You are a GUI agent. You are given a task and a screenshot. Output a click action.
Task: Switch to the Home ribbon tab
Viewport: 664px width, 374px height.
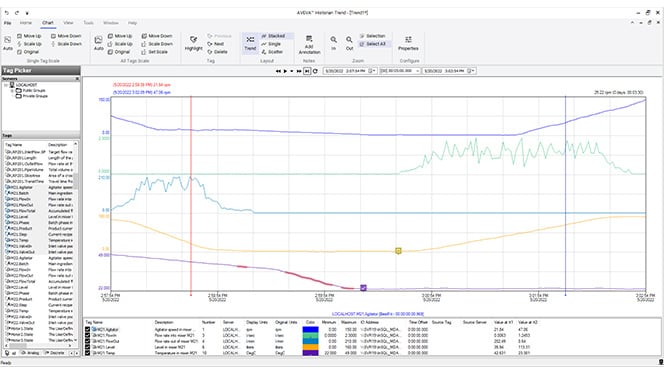tap(26, 23)
